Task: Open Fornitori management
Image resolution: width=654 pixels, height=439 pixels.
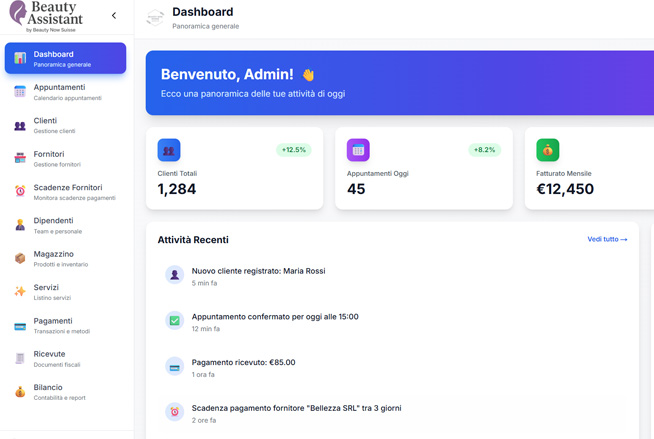Action: [65, 158]
